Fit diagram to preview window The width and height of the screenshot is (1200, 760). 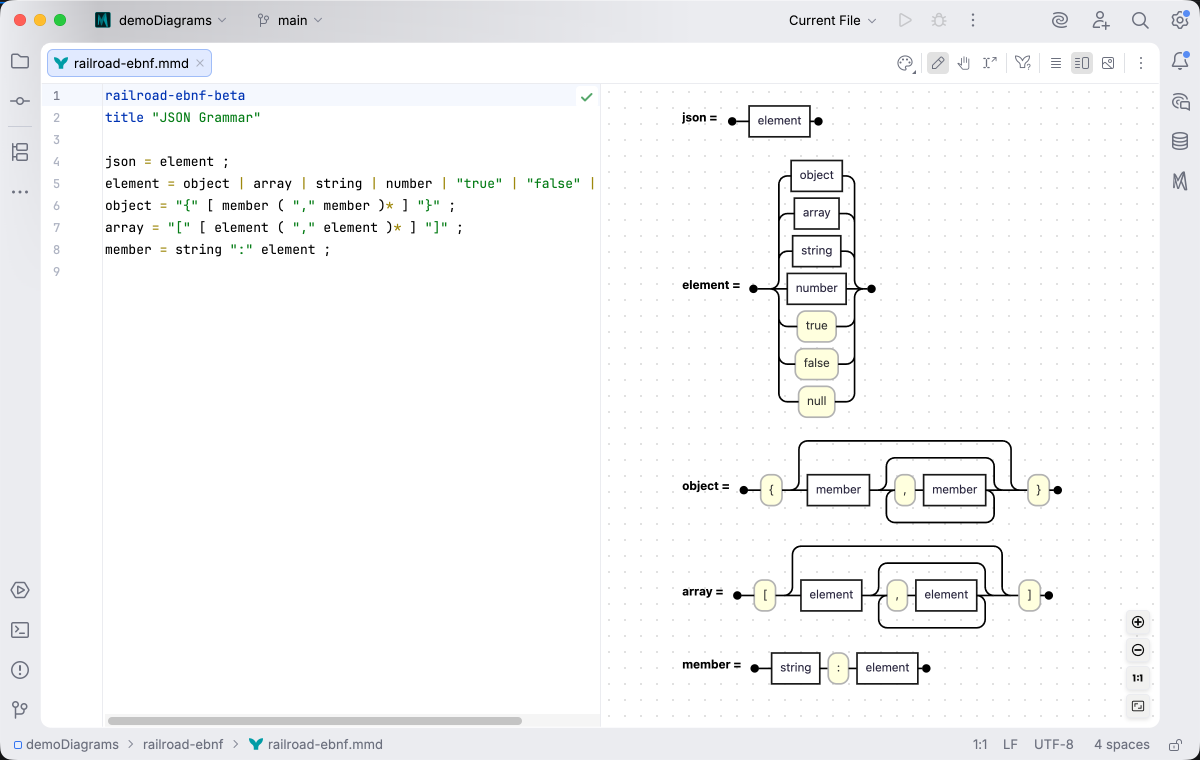[x=1138, y=706]
